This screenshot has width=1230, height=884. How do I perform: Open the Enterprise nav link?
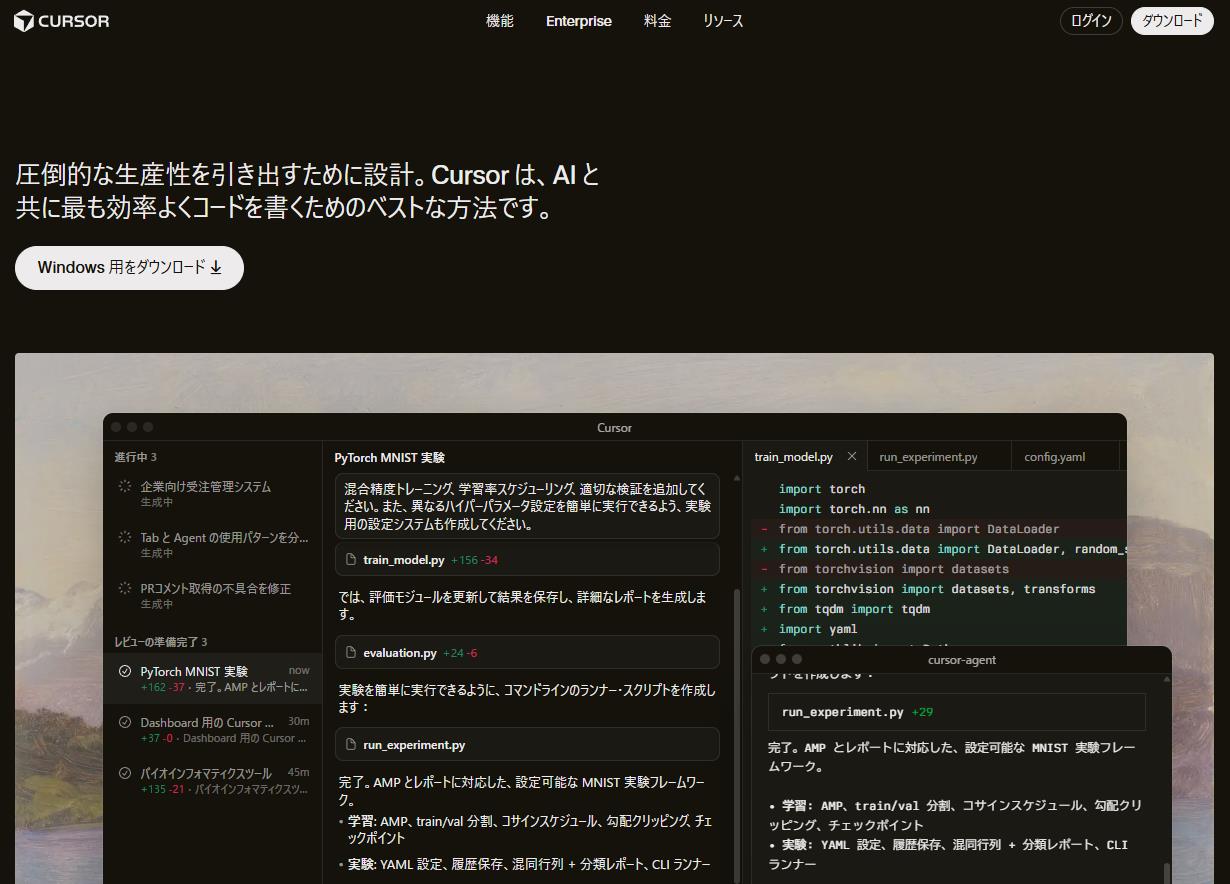pyautogui.click(x=579, y=21)
